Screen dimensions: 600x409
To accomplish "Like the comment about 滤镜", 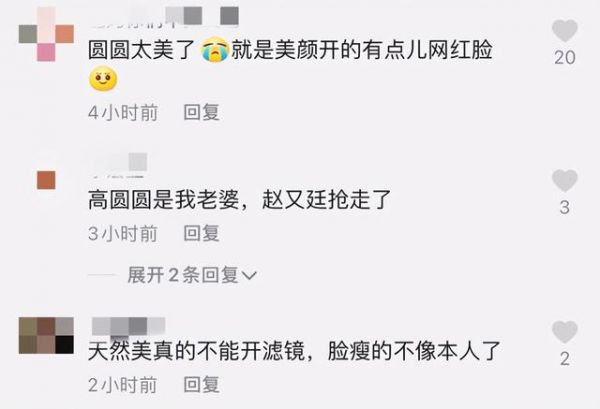I will point(564,332).
